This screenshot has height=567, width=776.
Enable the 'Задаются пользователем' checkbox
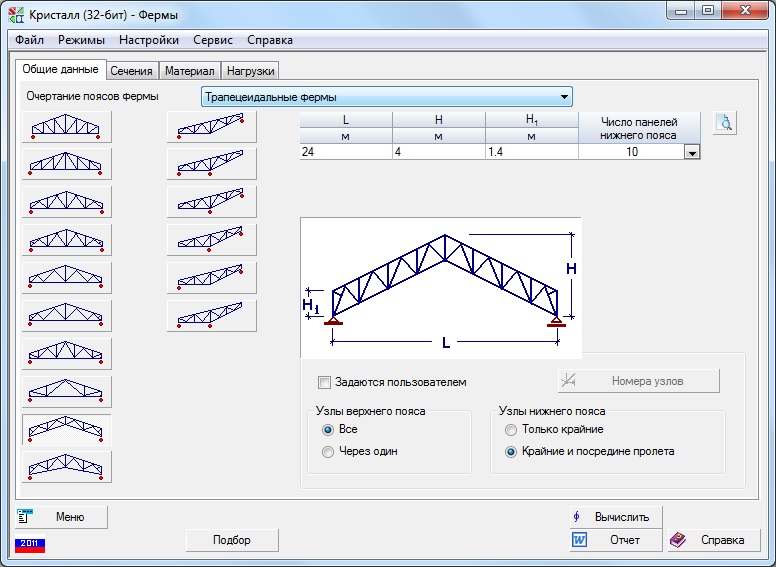pyautogui.click(x=324, y=382)
